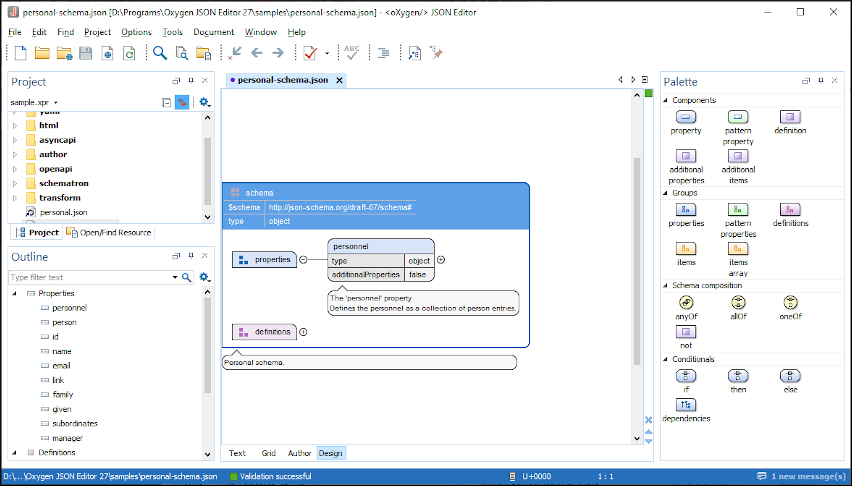Click the Validate checkmark toolbar icon
The height and width of the screenshot is (486, 852).
[x=310, y=53]
